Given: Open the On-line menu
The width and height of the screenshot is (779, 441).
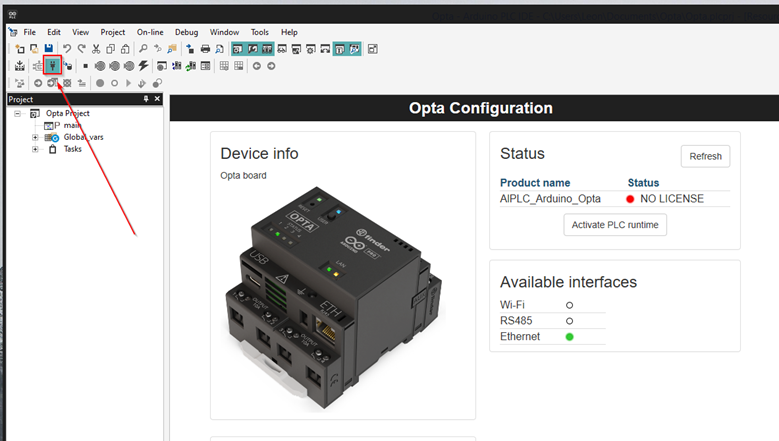Looking at the screenshot, I should click(x=150, y=32).
